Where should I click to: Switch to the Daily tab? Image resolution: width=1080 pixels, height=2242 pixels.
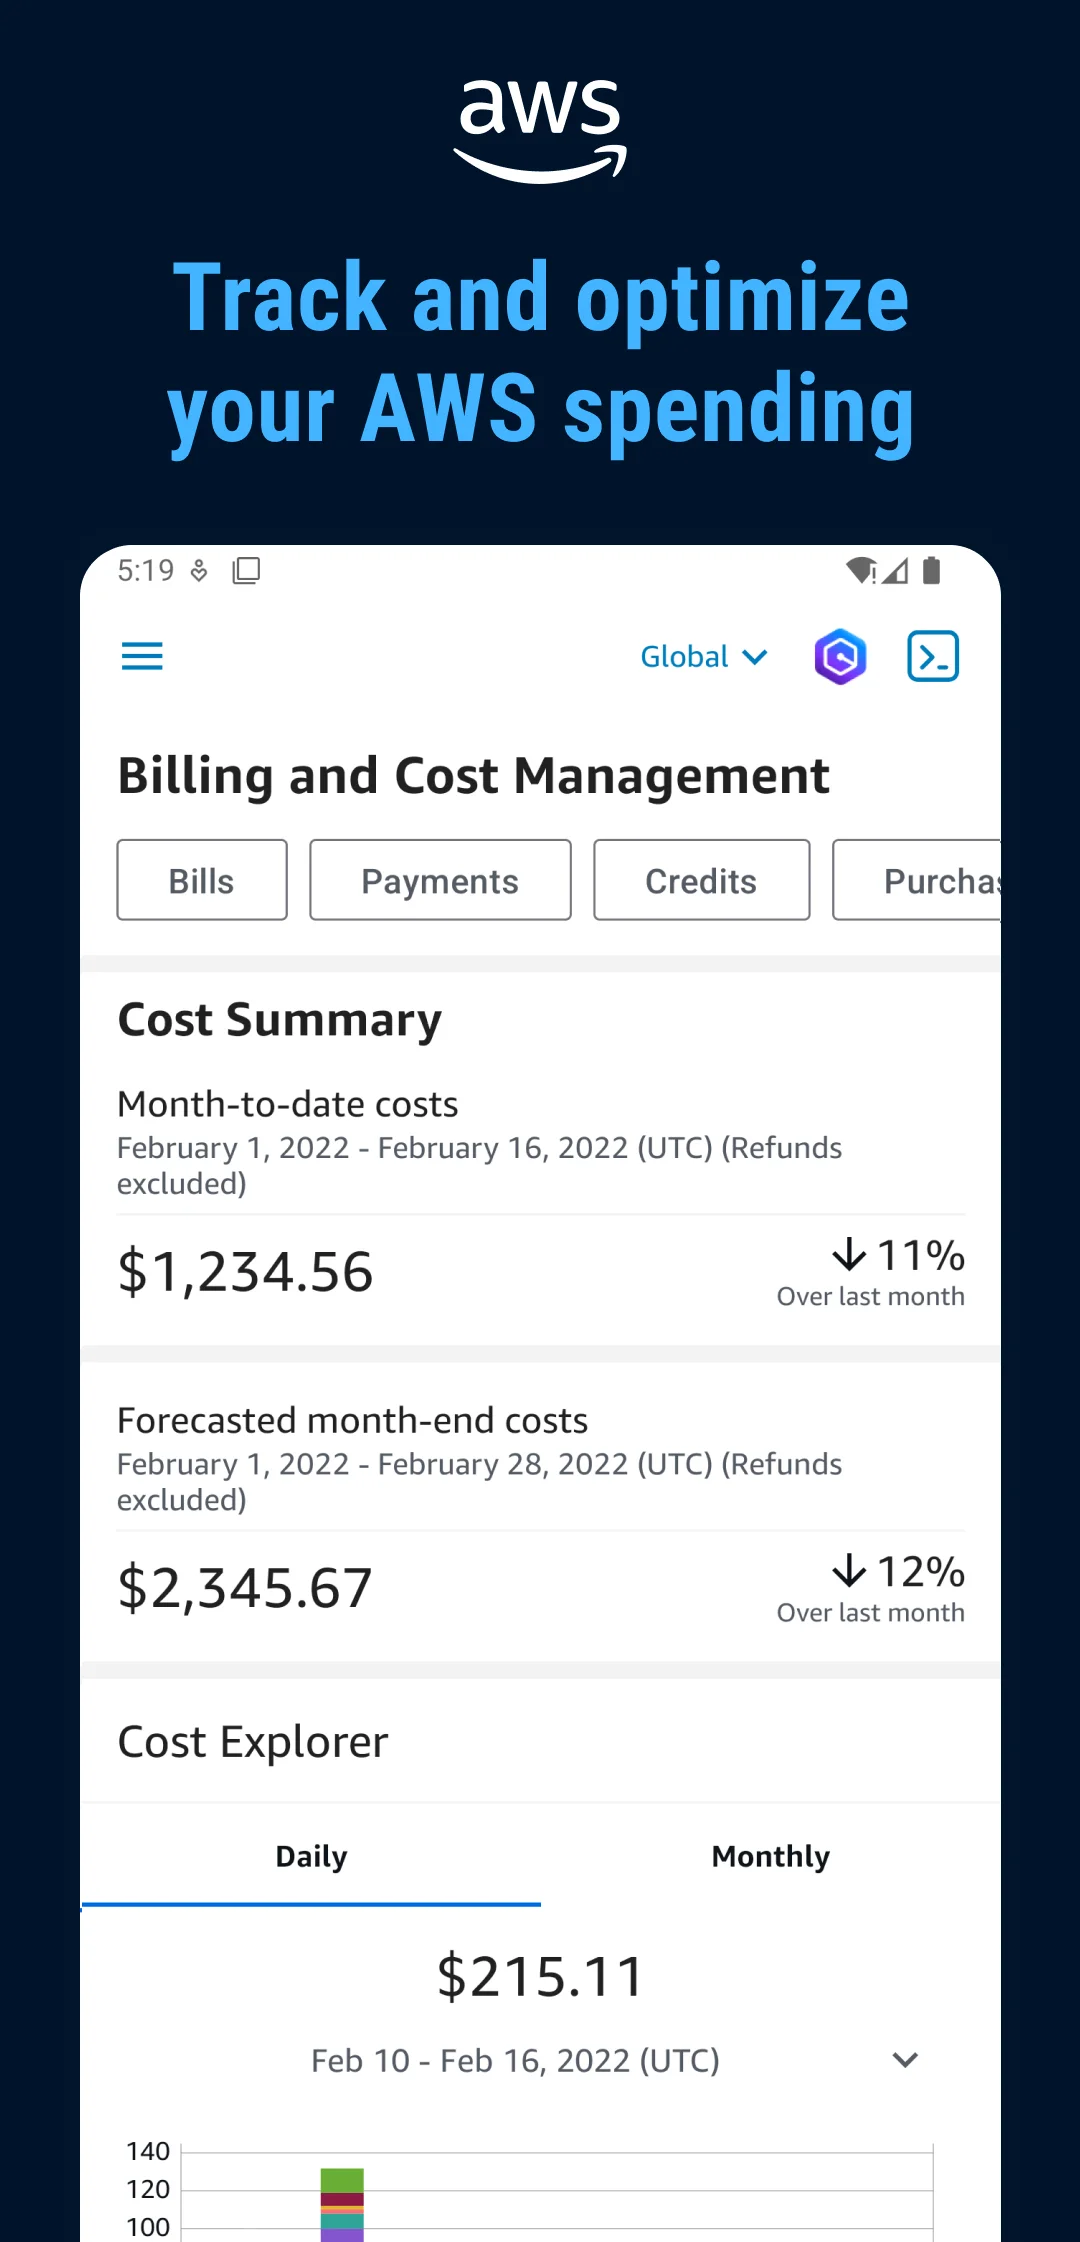pyautogui.click(x=311, y=1857)
